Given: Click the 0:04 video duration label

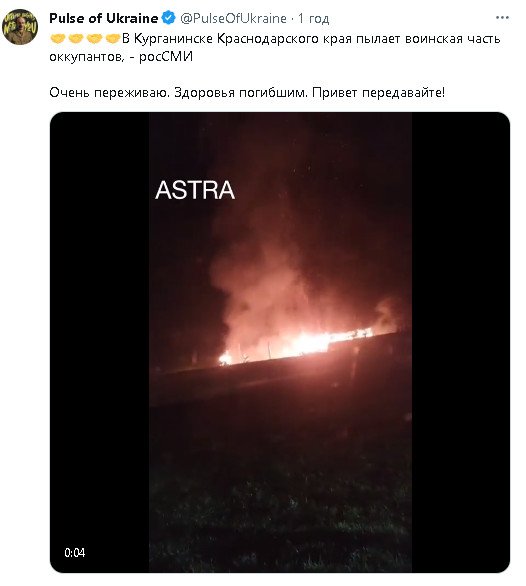Looking at the screenshot, I should tap(75, 552).
